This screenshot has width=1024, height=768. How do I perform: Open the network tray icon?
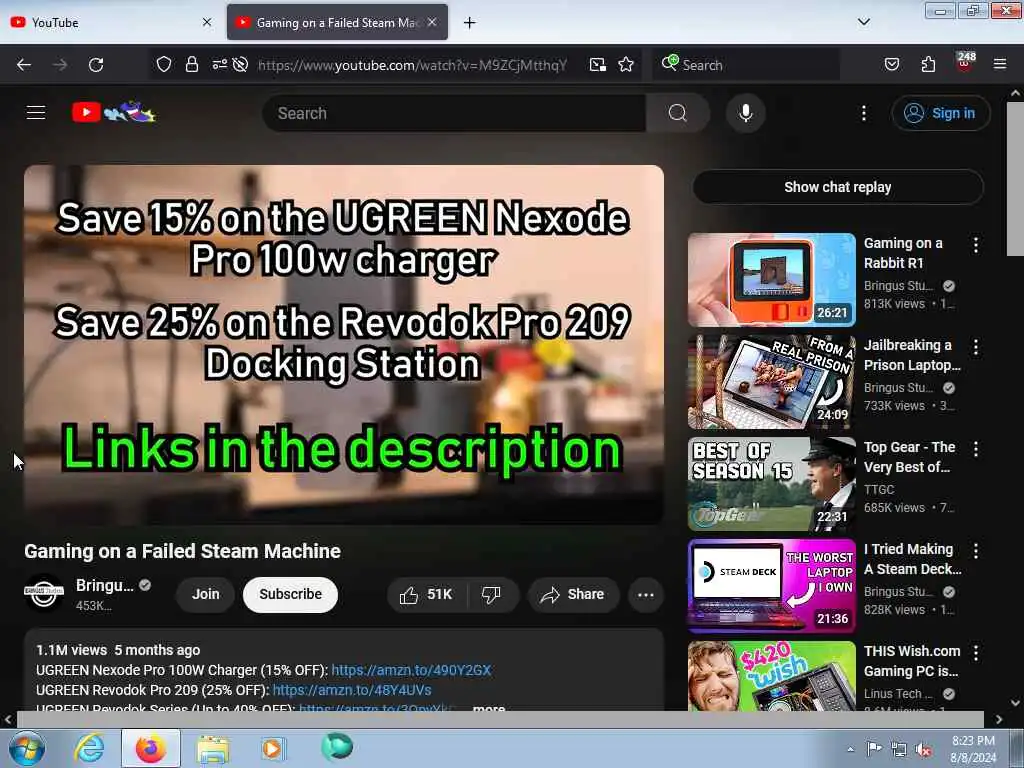899,750
